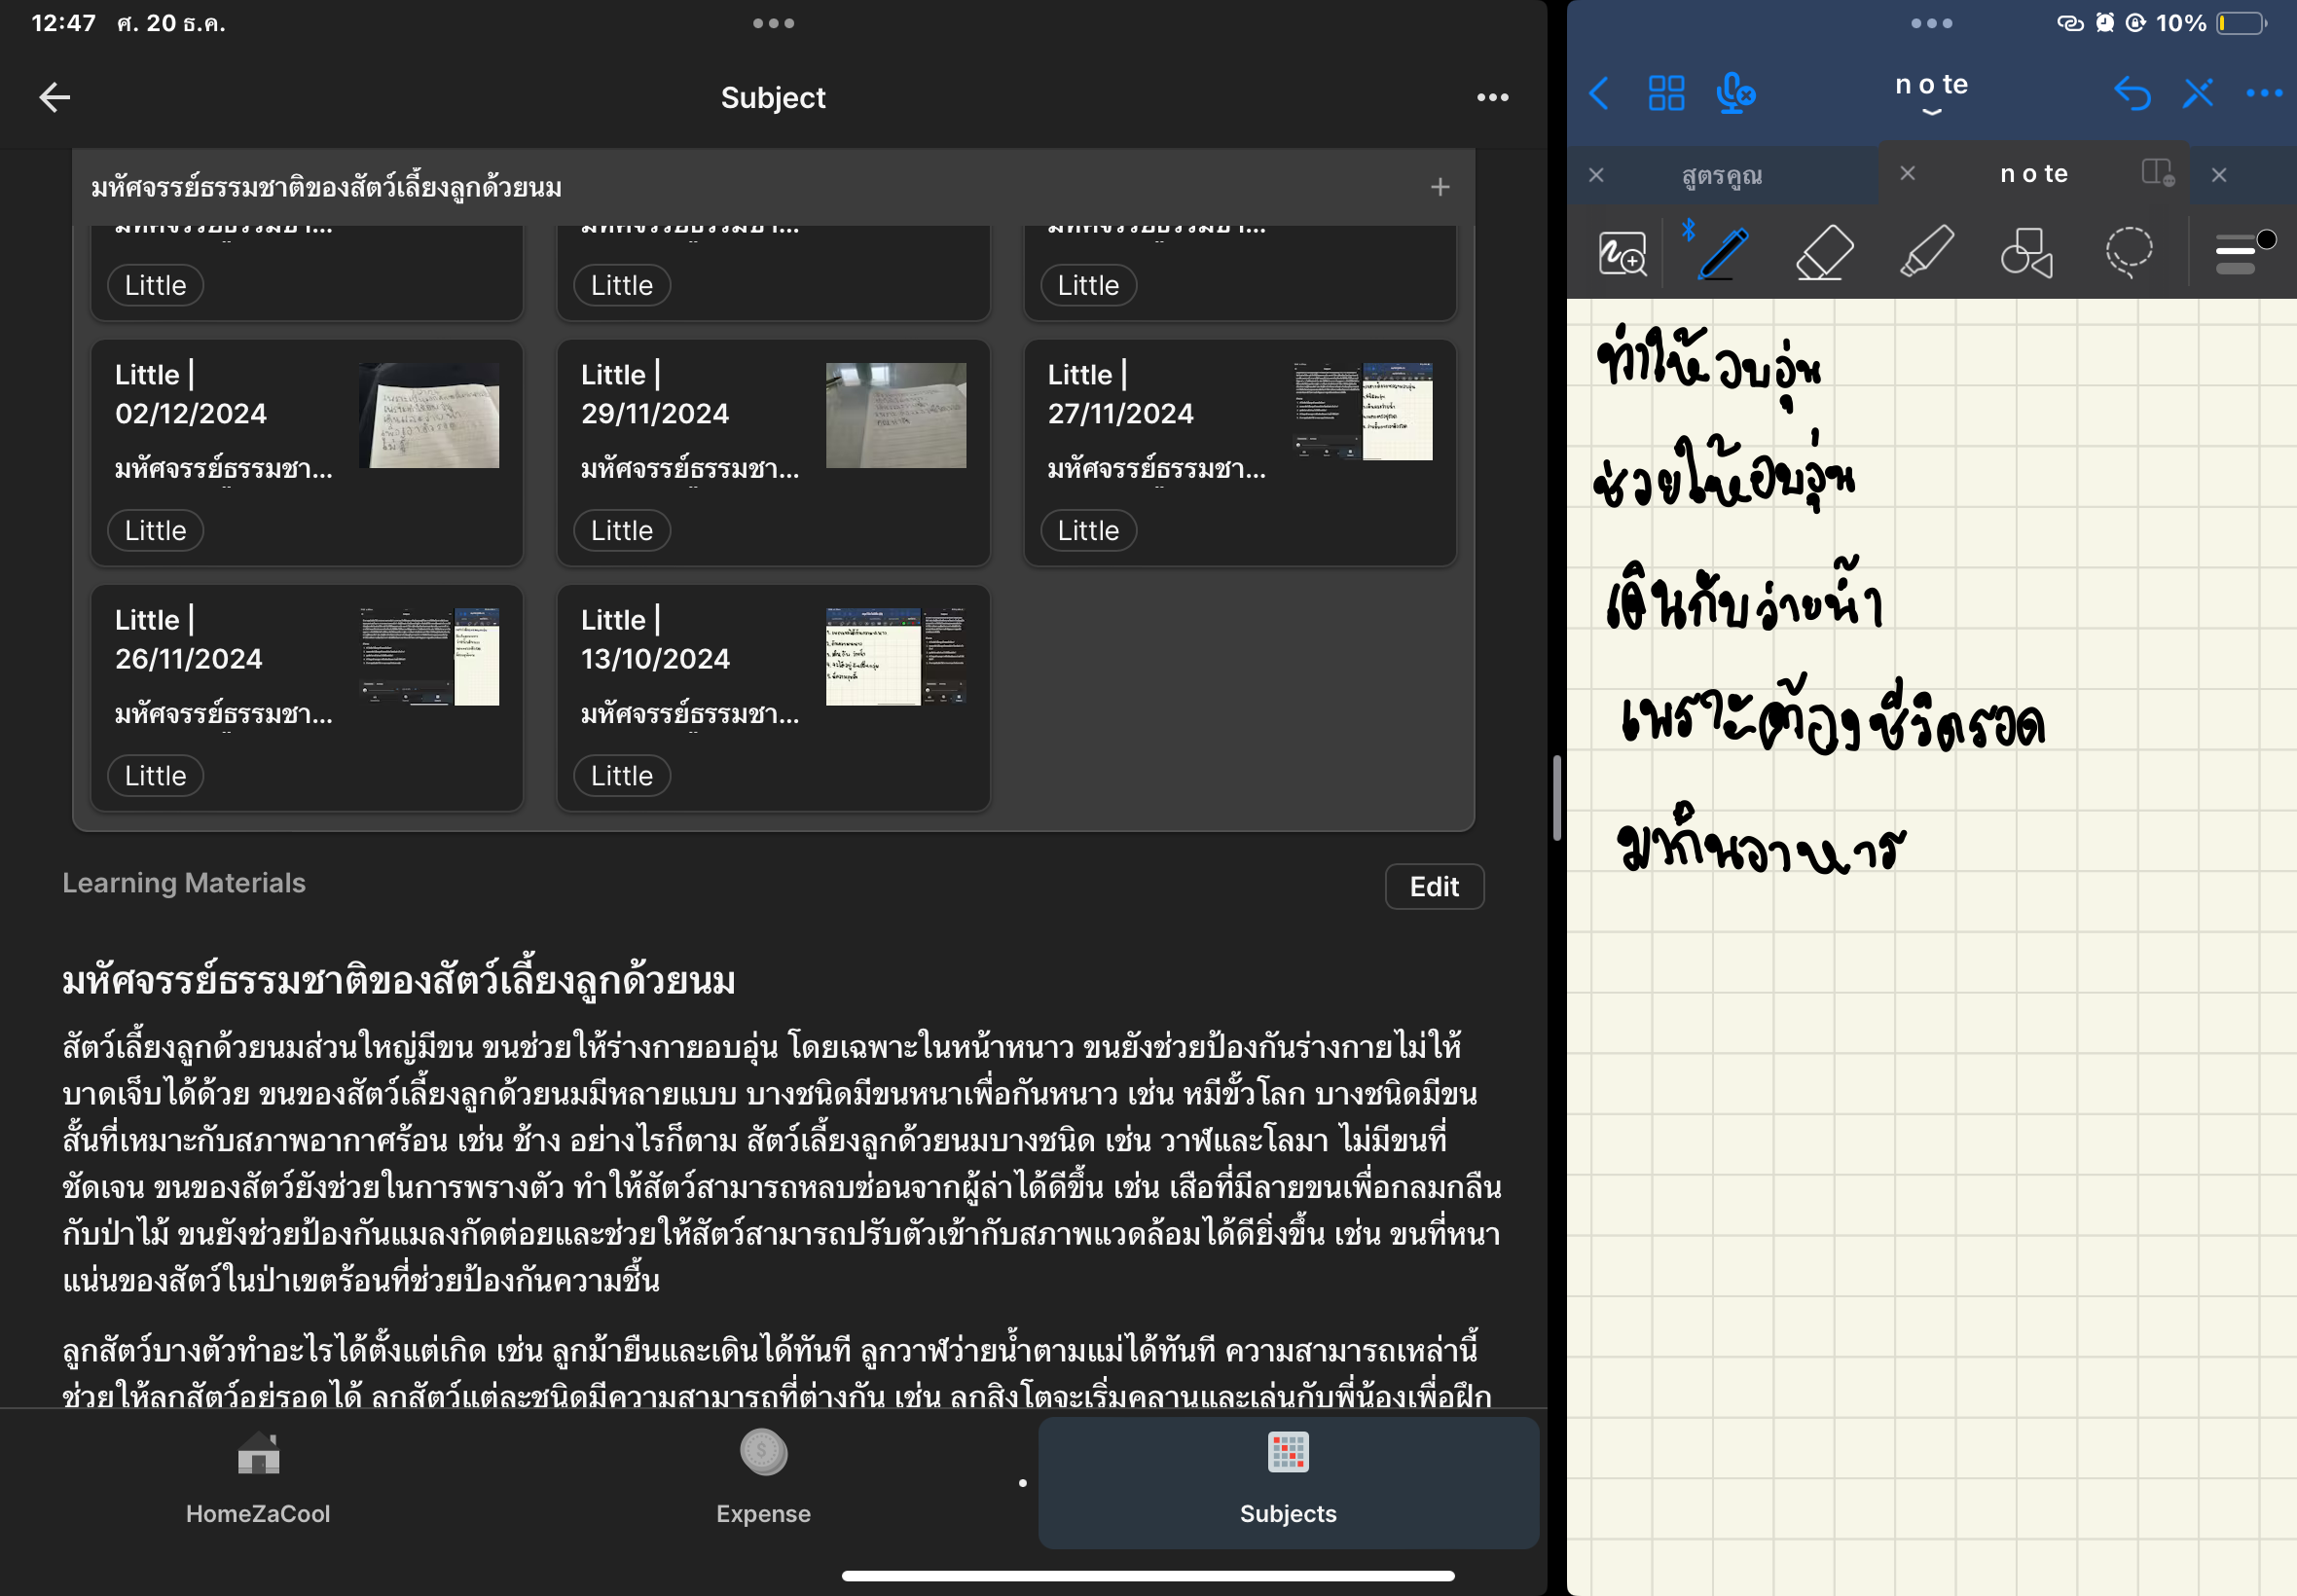The width and height of the screenshot is (2297, 1596).
Task: Open the thumbnail grid view
Action: pyautogui.click(x=1666, y=94)
